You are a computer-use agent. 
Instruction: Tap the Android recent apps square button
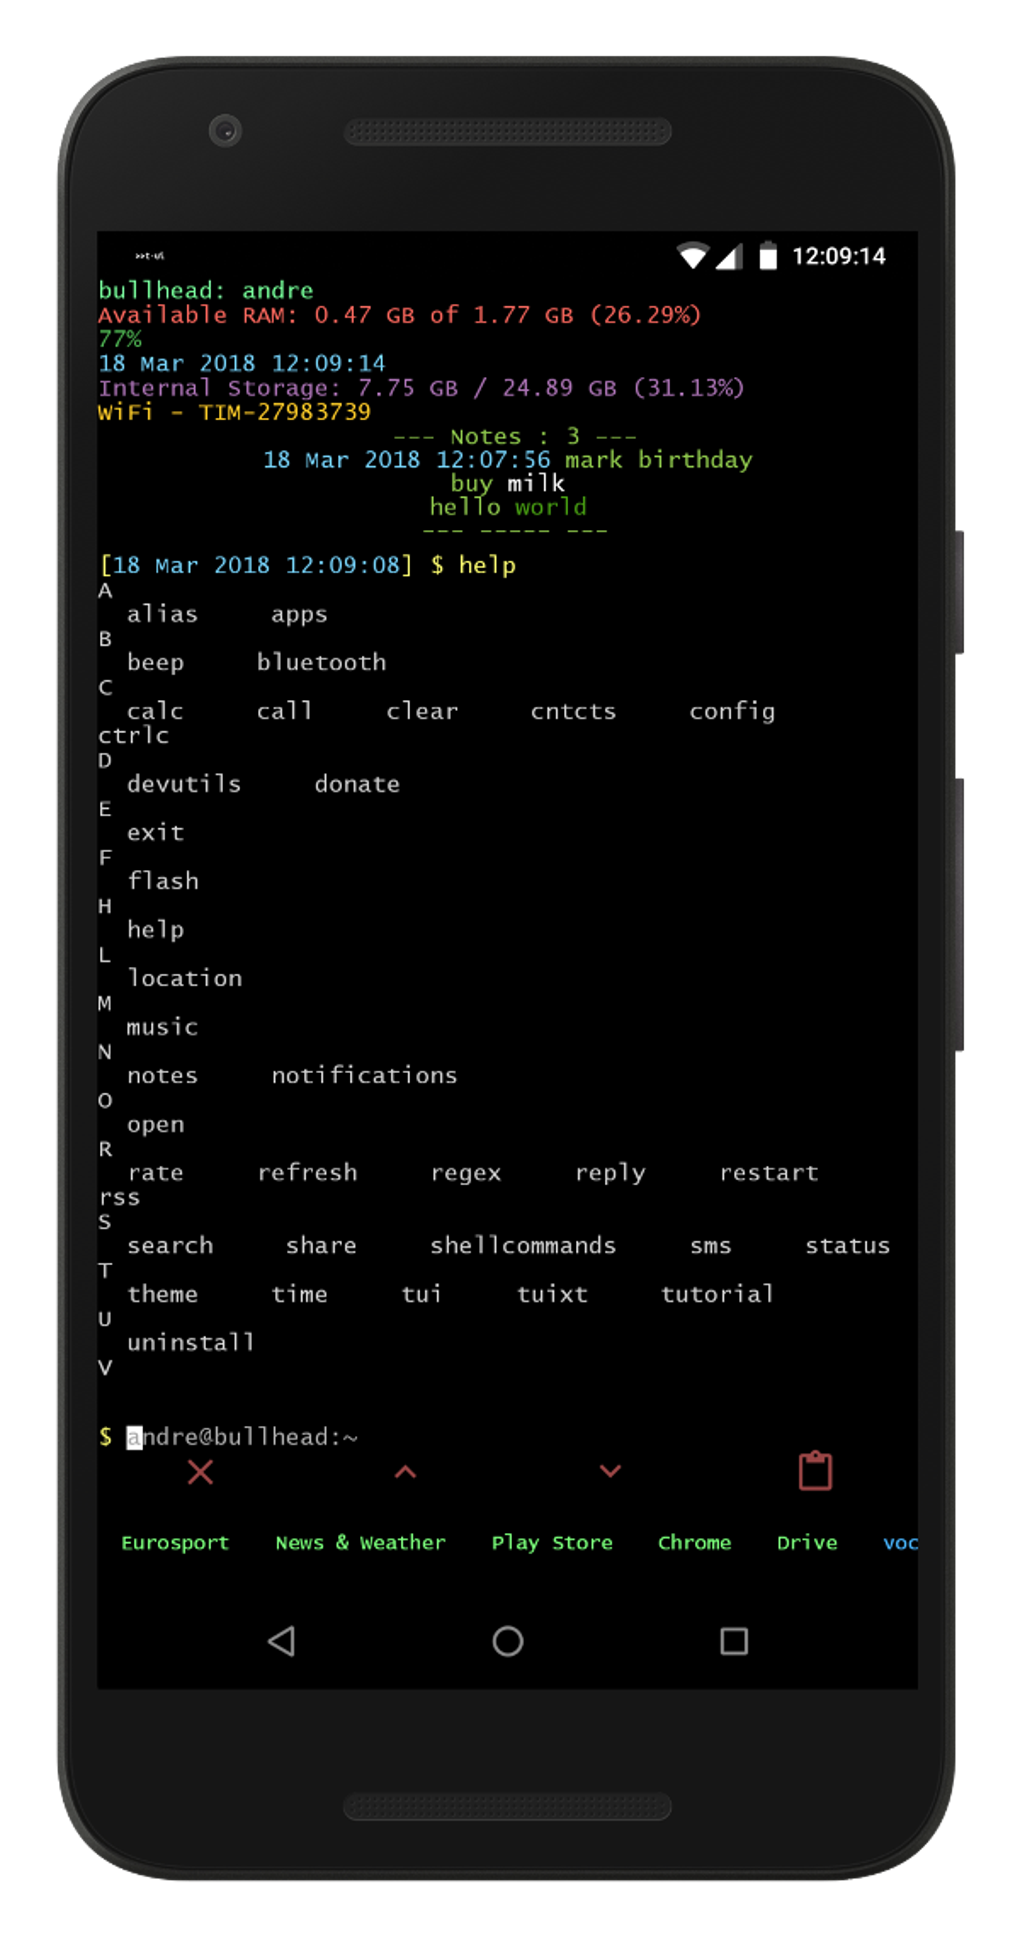pos(734,1641)
